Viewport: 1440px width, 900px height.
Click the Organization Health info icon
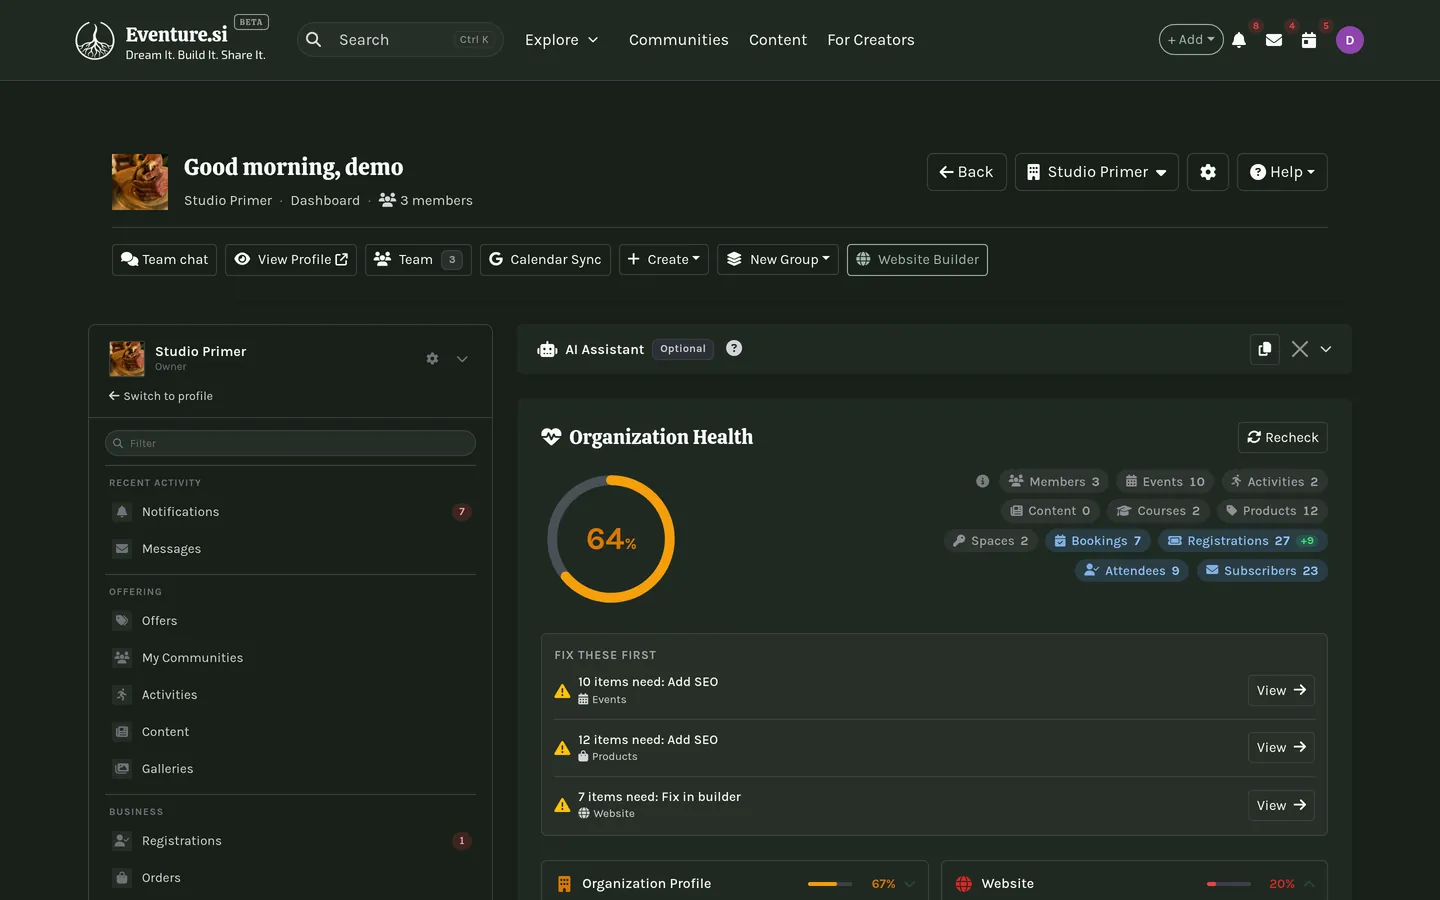(982, 481)
